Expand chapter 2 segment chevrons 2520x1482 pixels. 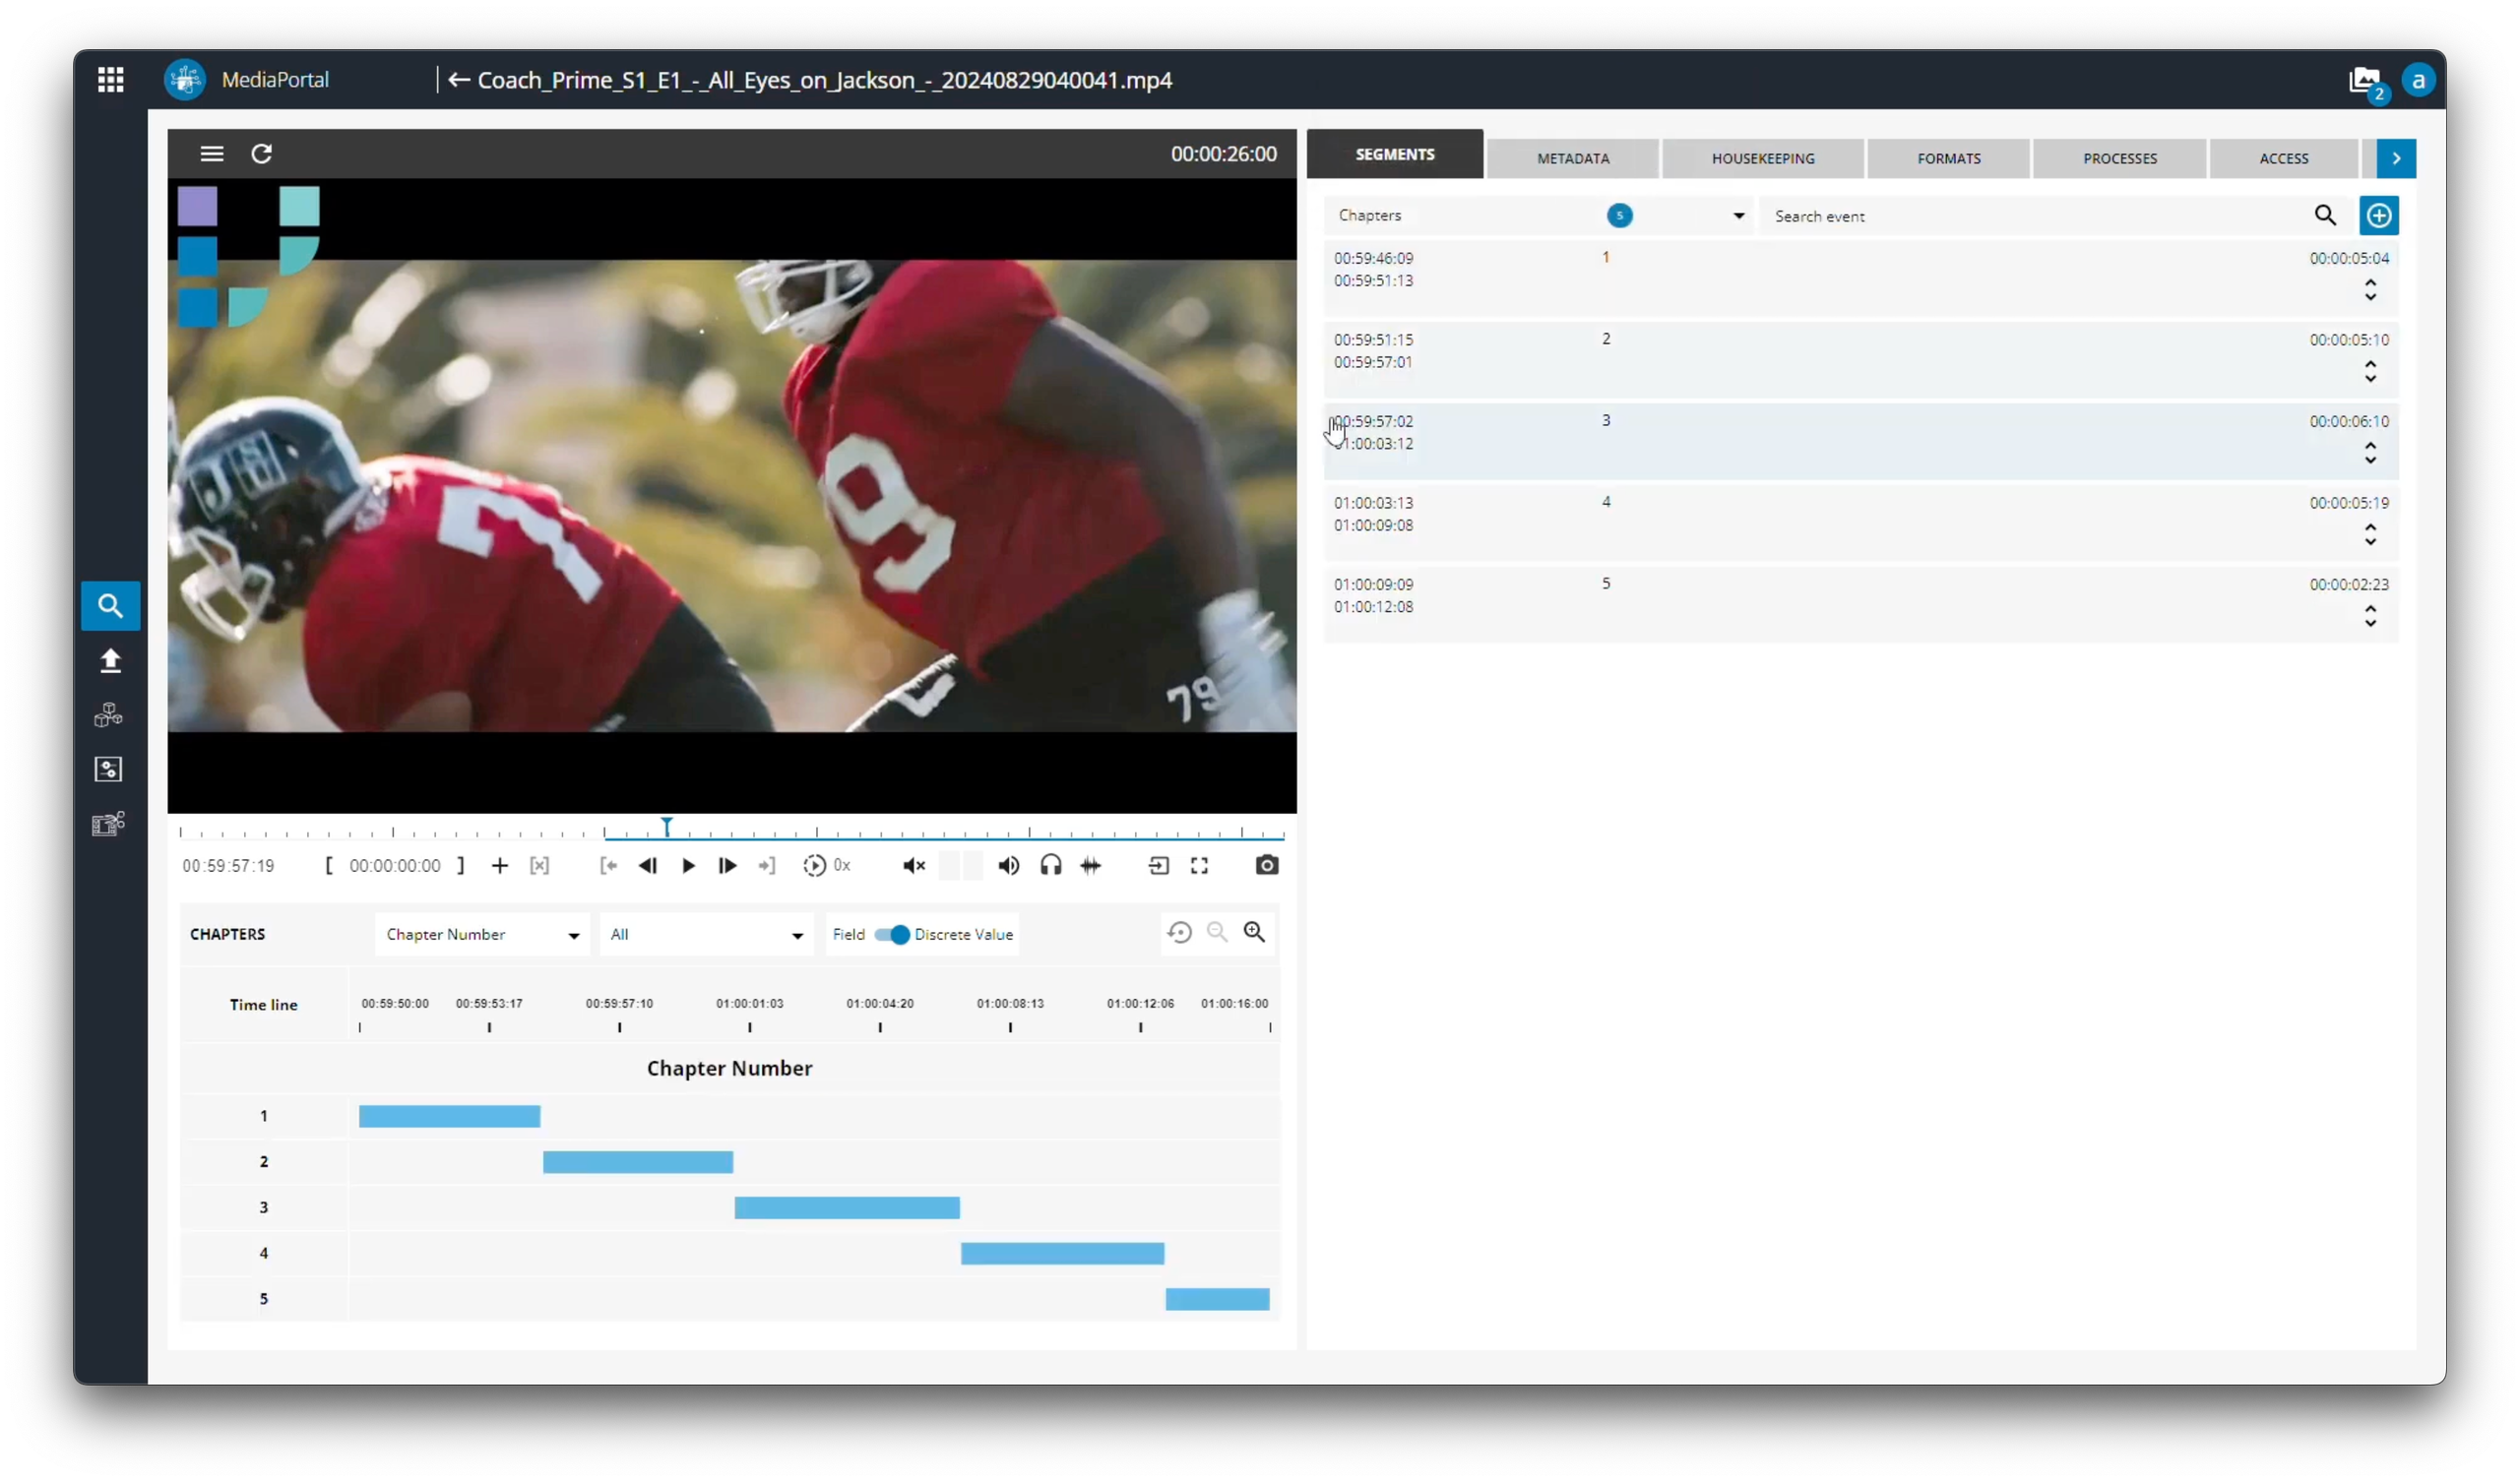tap(2371, 372)
